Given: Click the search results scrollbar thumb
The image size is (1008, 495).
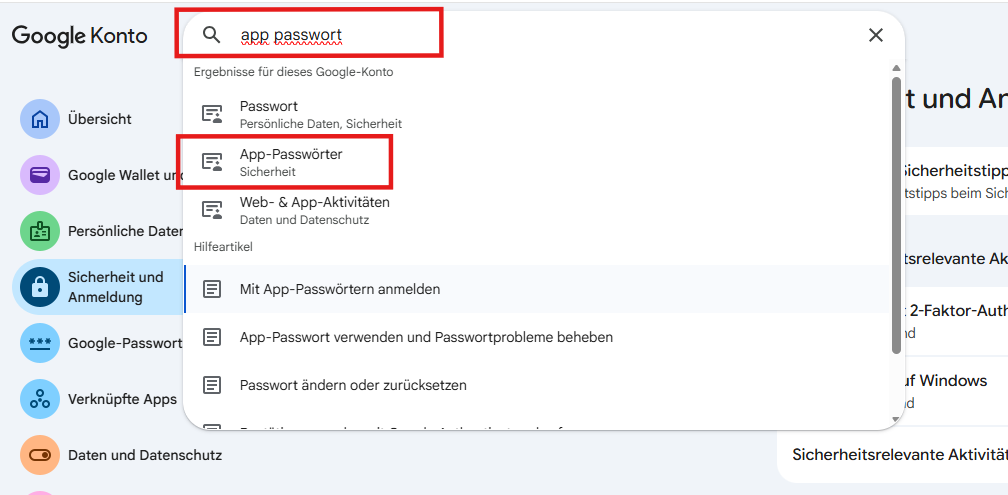Looking at the screenshot, I should 896,214.
